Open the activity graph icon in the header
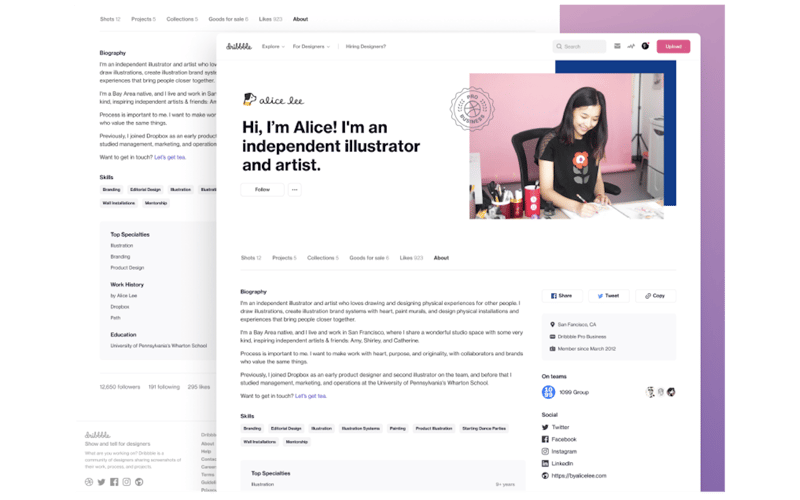 pyautogui.click(x=631, y=46)
